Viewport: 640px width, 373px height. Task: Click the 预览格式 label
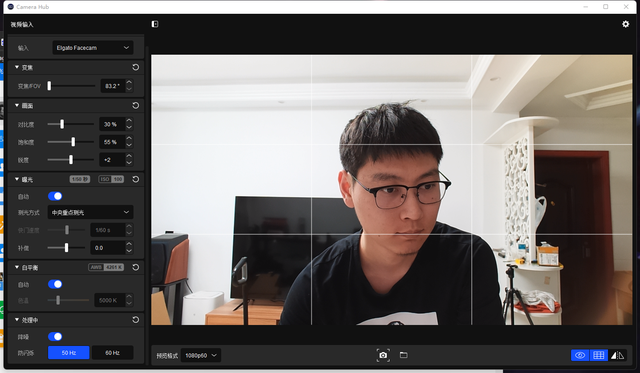tap(167, 356)
